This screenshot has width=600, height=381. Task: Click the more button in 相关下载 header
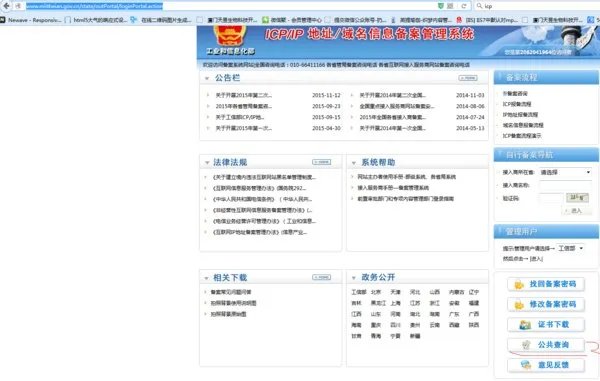321,277
